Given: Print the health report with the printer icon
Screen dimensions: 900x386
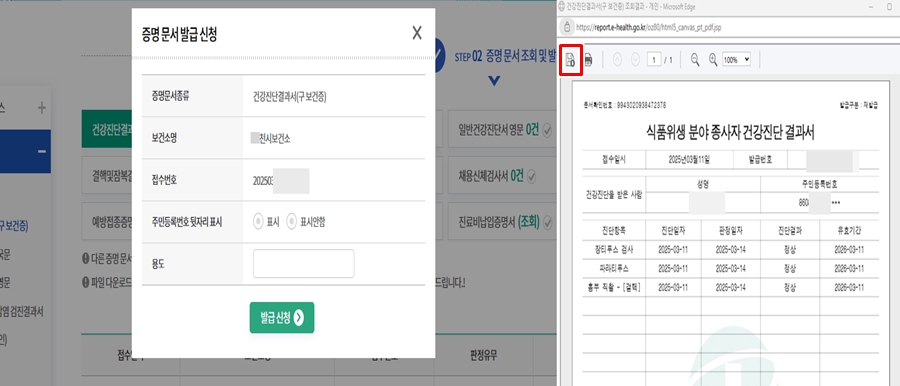Looking at the screenshot, I should click(x=588, y=59).
